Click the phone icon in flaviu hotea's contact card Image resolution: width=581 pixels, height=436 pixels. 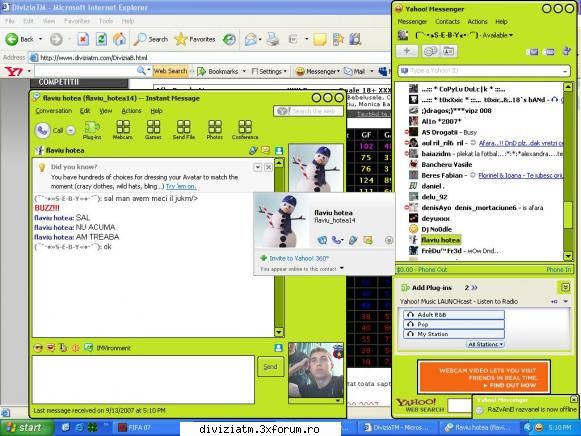tap(336, 240)
